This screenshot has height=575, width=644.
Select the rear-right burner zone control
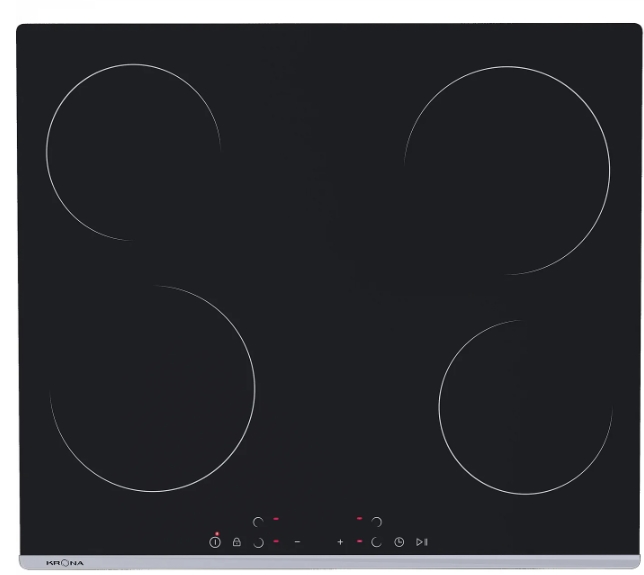(x=377, y=521)
